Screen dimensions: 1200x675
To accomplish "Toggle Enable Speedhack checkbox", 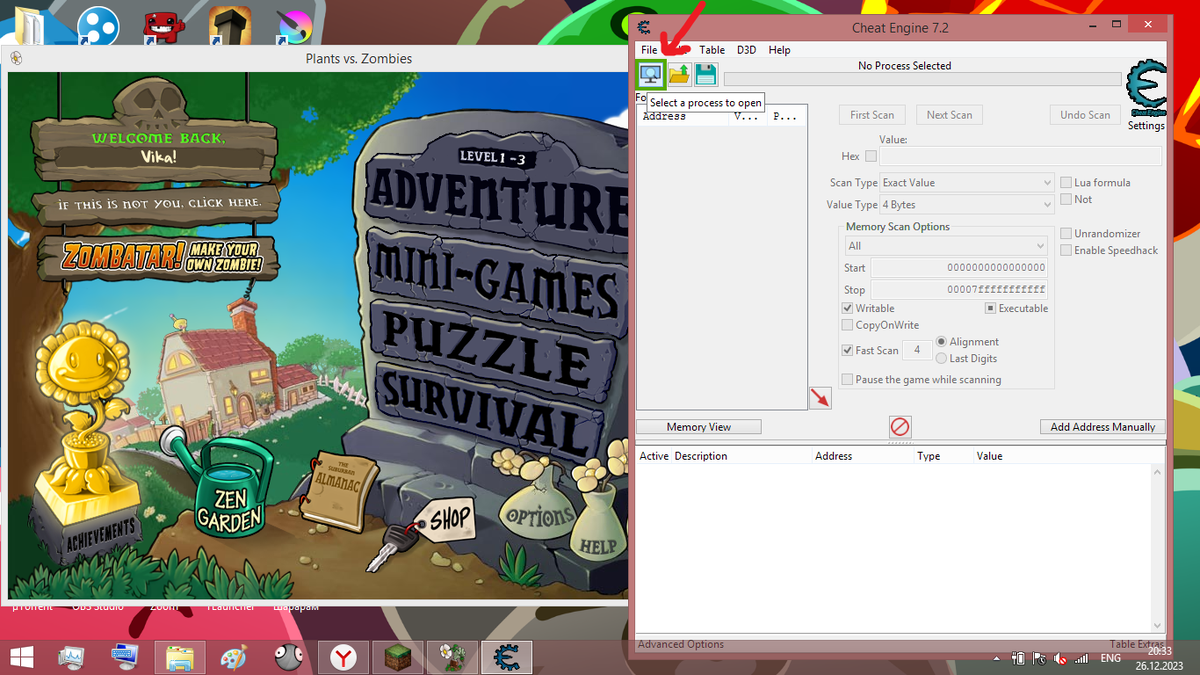I will 1066,250.
